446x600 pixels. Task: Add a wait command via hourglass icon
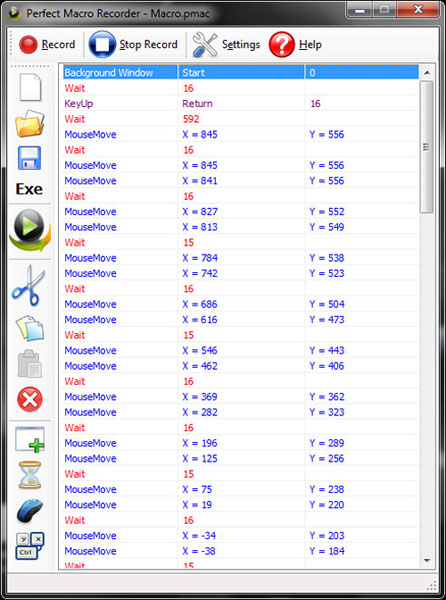29,475
